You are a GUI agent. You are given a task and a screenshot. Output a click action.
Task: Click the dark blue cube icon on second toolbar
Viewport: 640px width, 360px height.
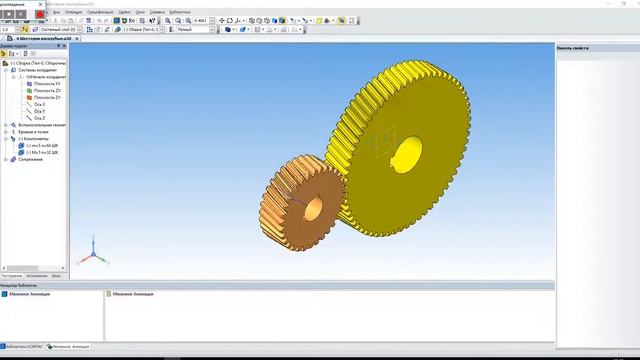click(228, 29)
